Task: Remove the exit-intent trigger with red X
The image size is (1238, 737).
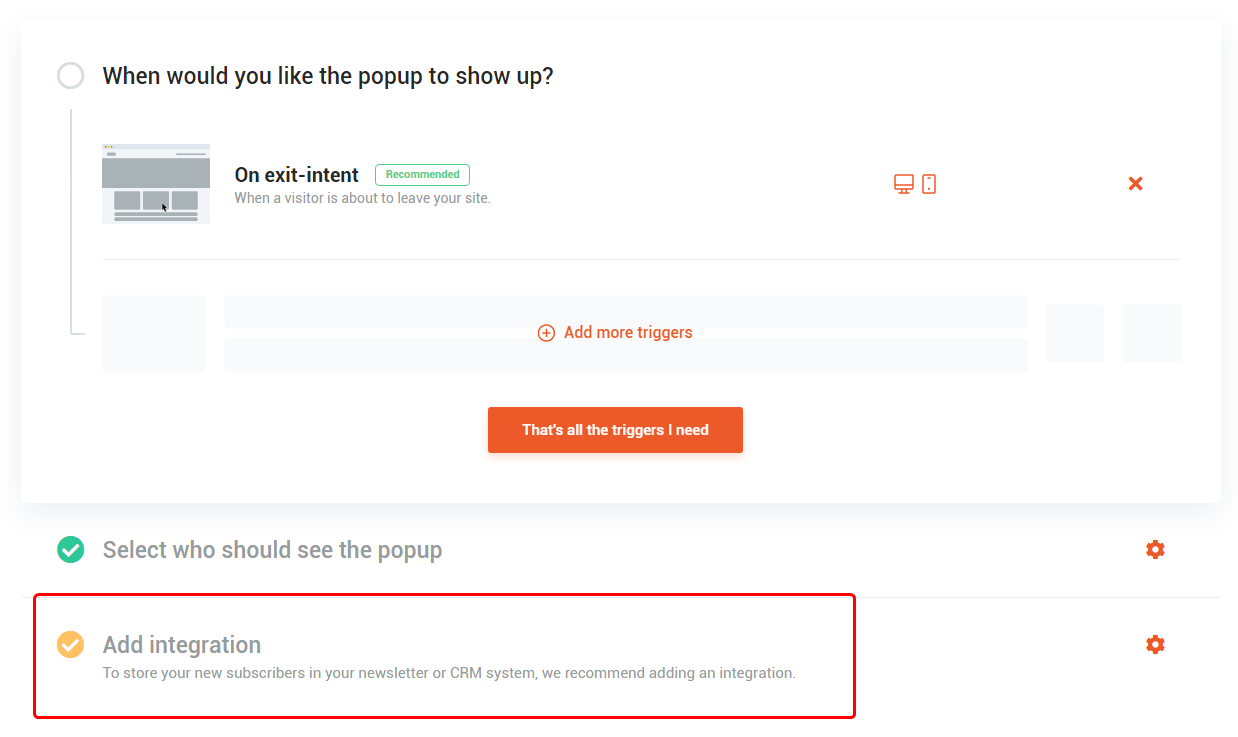Action: (x=1135, y=183)
